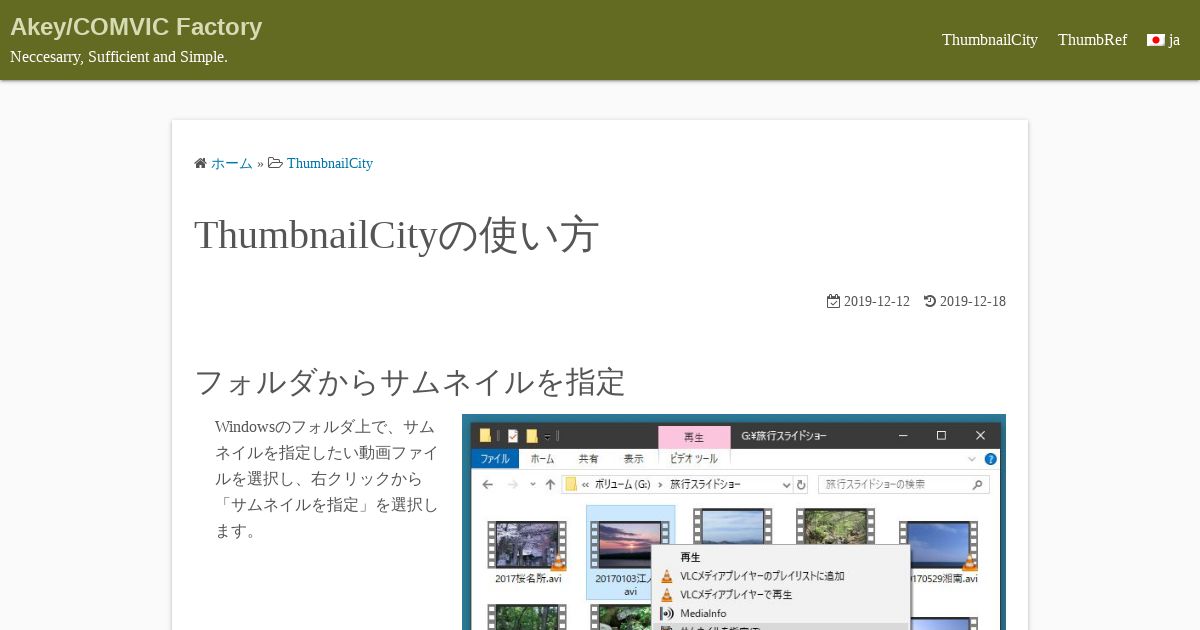Click the calendar-check icon beside 2019-12-12
This screenshot has height=630, width=1200.
(833, 301)
